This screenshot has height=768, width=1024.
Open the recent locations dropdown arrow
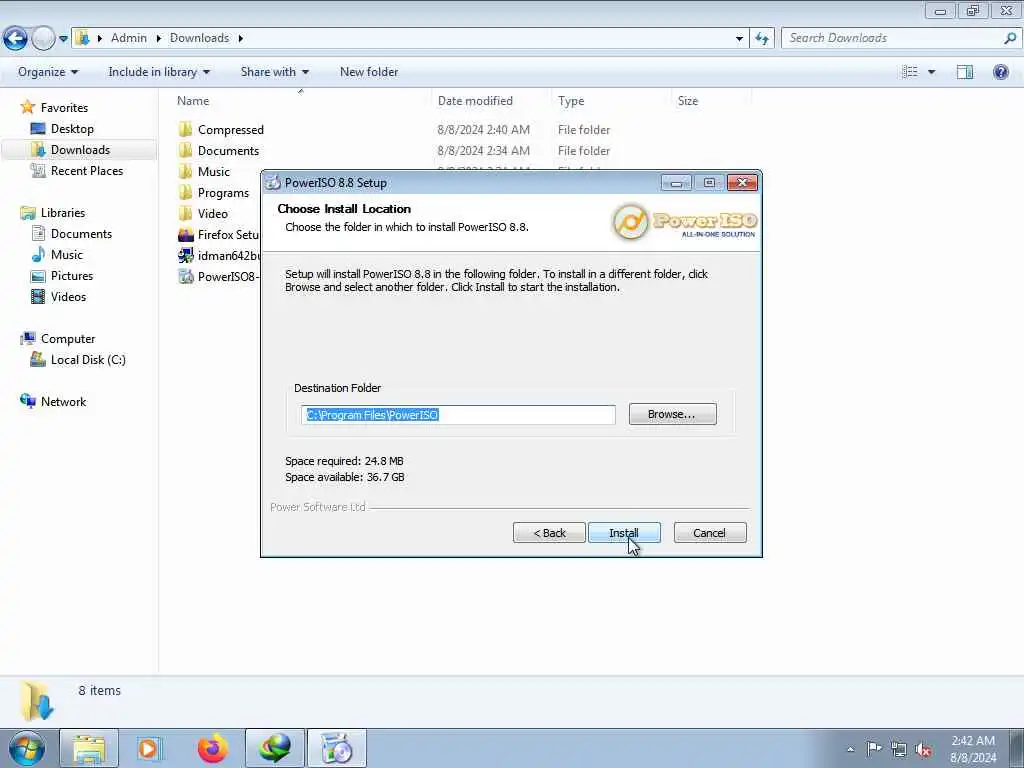point(63,39)
